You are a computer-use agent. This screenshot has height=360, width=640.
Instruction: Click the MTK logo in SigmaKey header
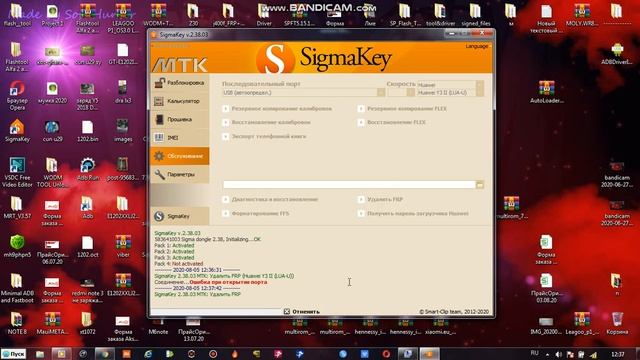180,65
